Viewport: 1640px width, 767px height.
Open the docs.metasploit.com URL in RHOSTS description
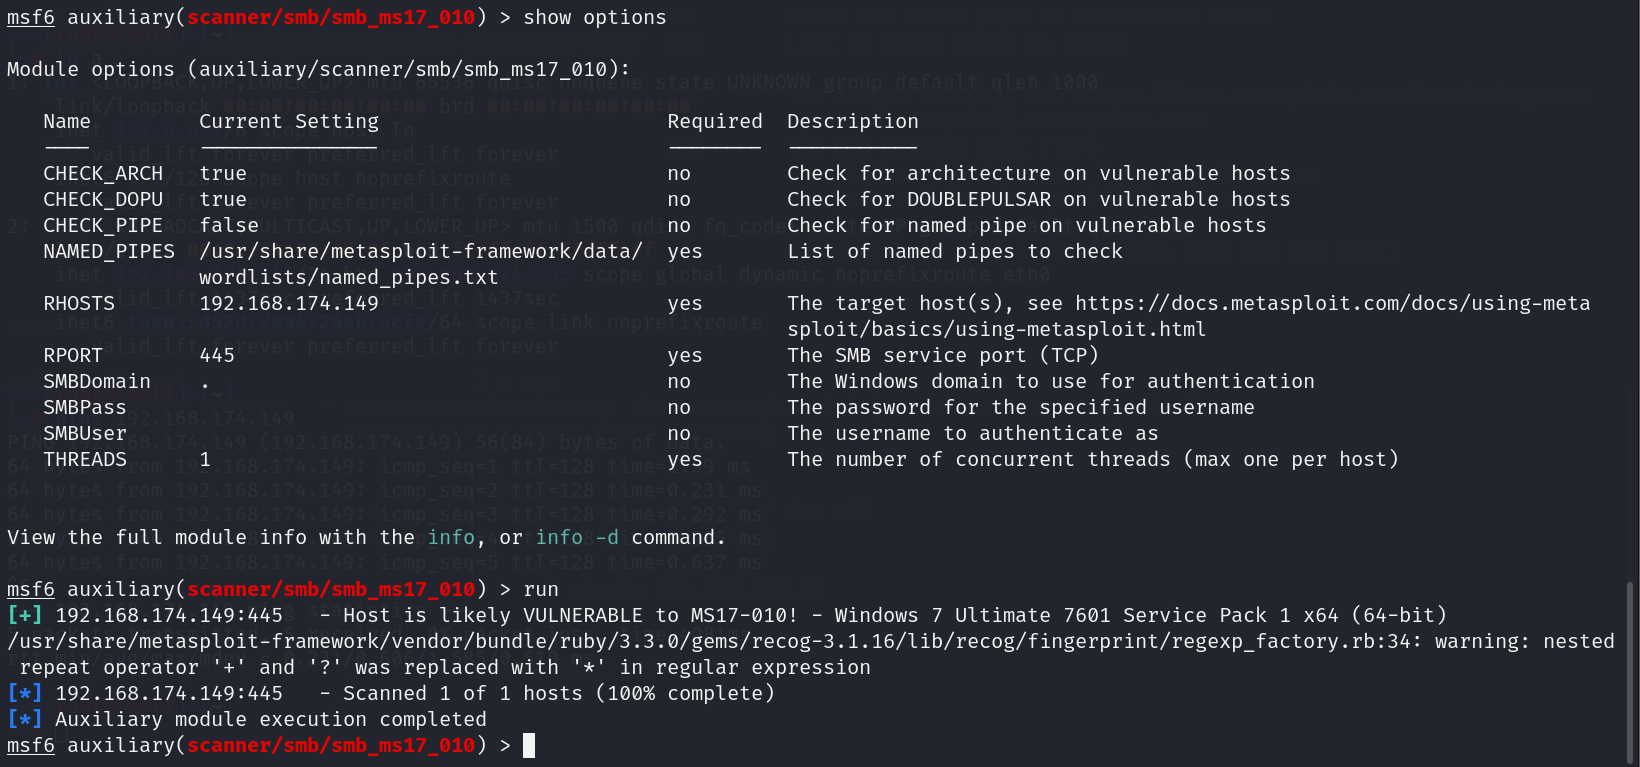click(x=1332, y=303)
